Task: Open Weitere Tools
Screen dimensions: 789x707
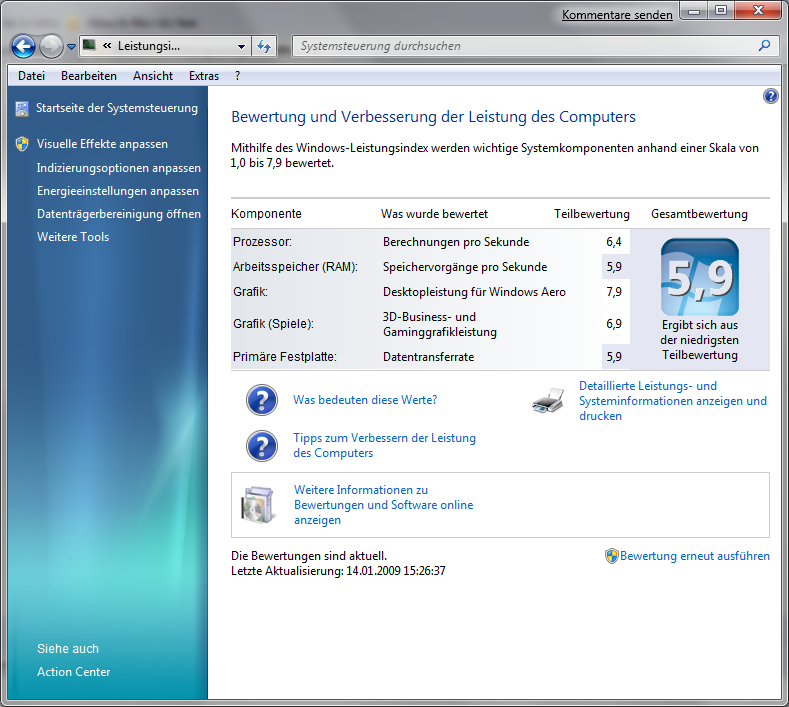Action: 73,237
